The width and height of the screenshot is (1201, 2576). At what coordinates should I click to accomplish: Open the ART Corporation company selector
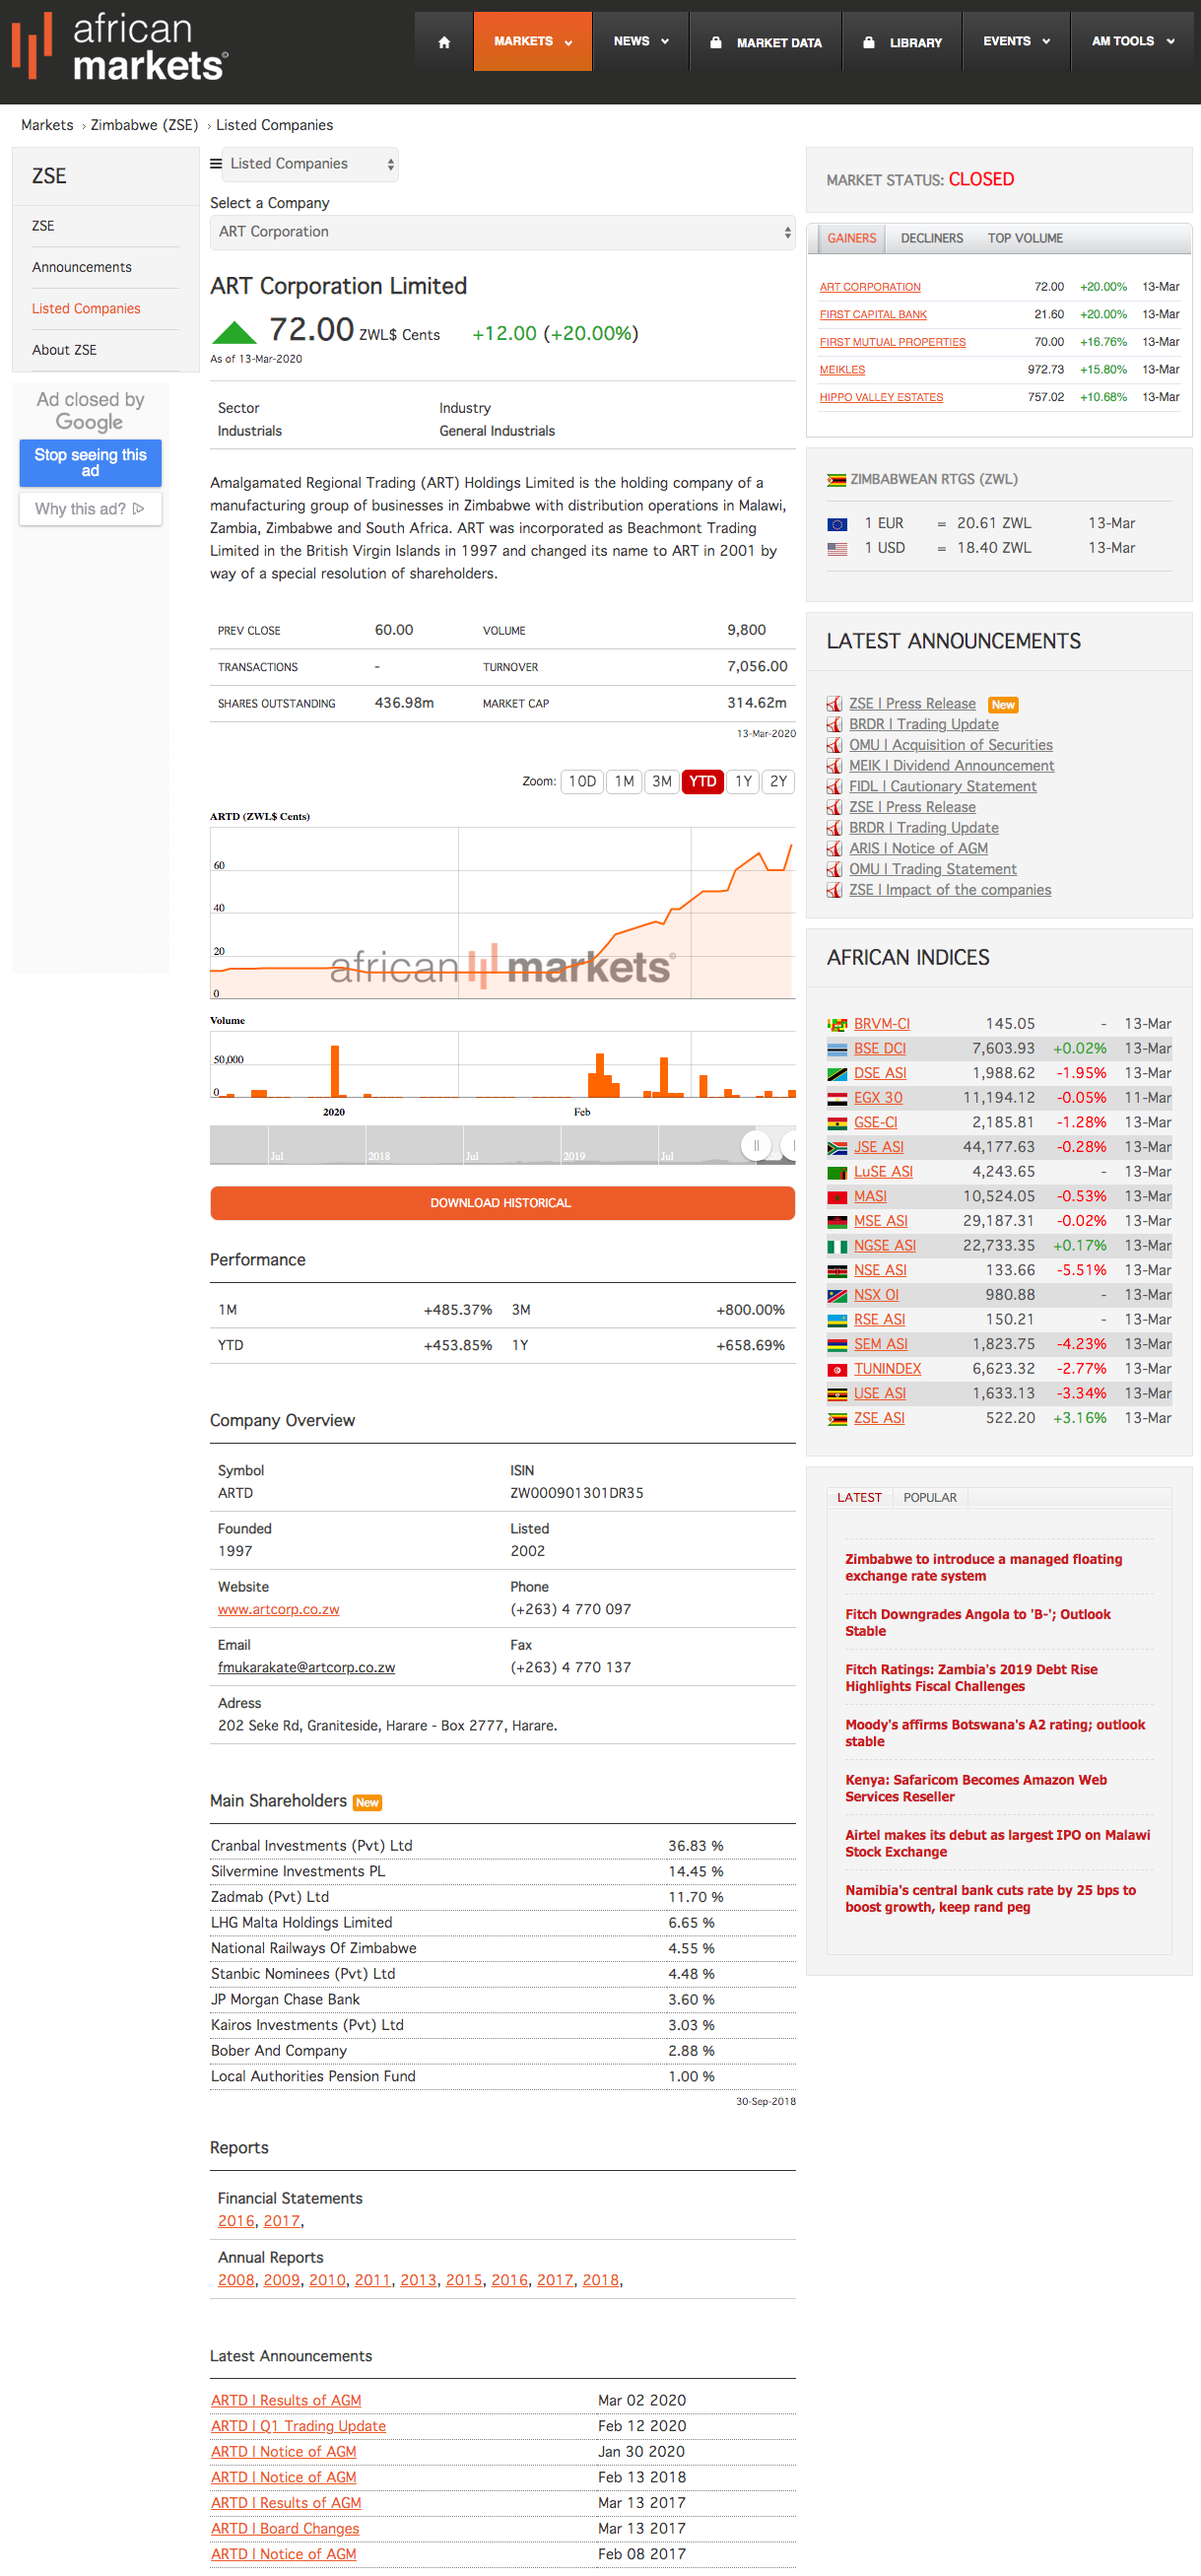point(503,232)
